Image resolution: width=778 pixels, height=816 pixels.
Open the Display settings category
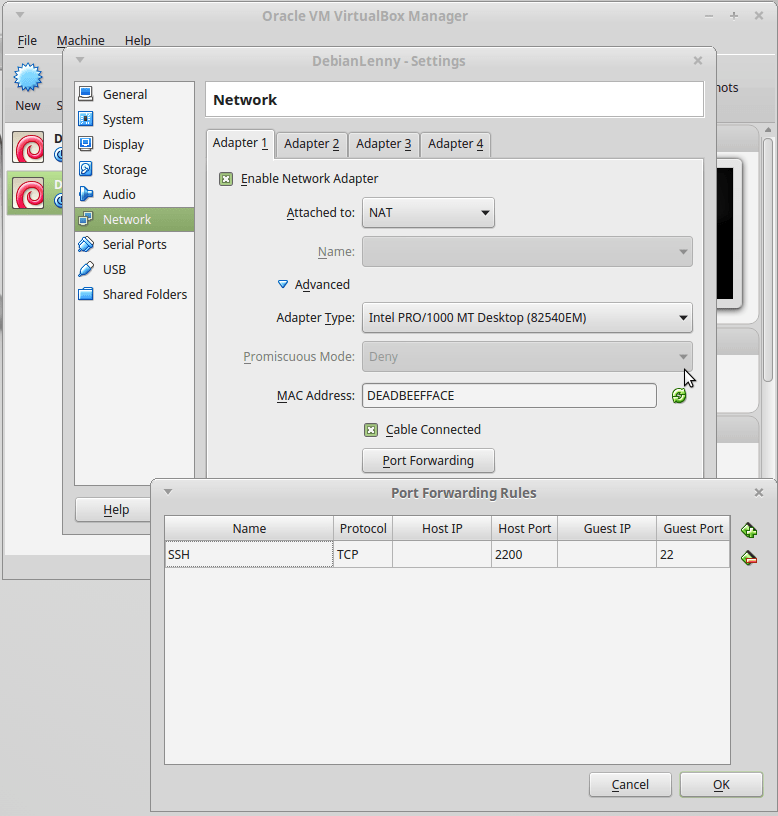134,144
